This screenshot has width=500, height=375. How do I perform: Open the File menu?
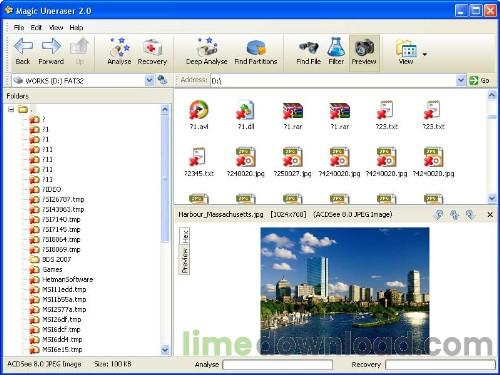pos(19,27)
